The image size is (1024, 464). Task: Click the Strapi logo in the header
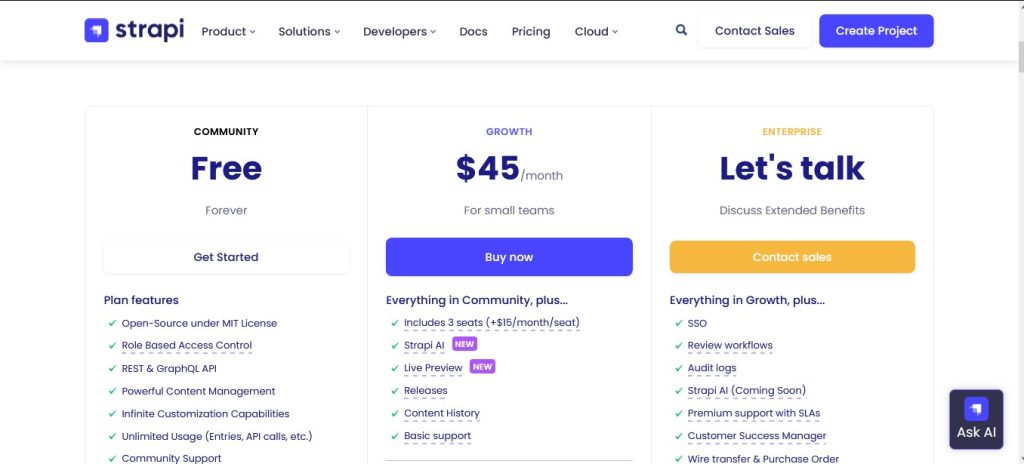[135, 30]
